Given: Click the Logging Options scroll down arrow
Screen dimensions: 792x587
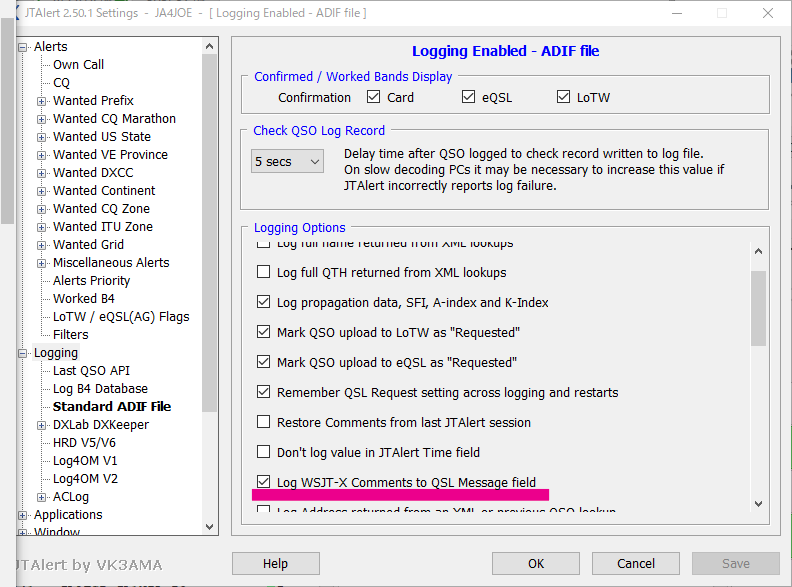Looking at the screenshot, I should 758,504.
